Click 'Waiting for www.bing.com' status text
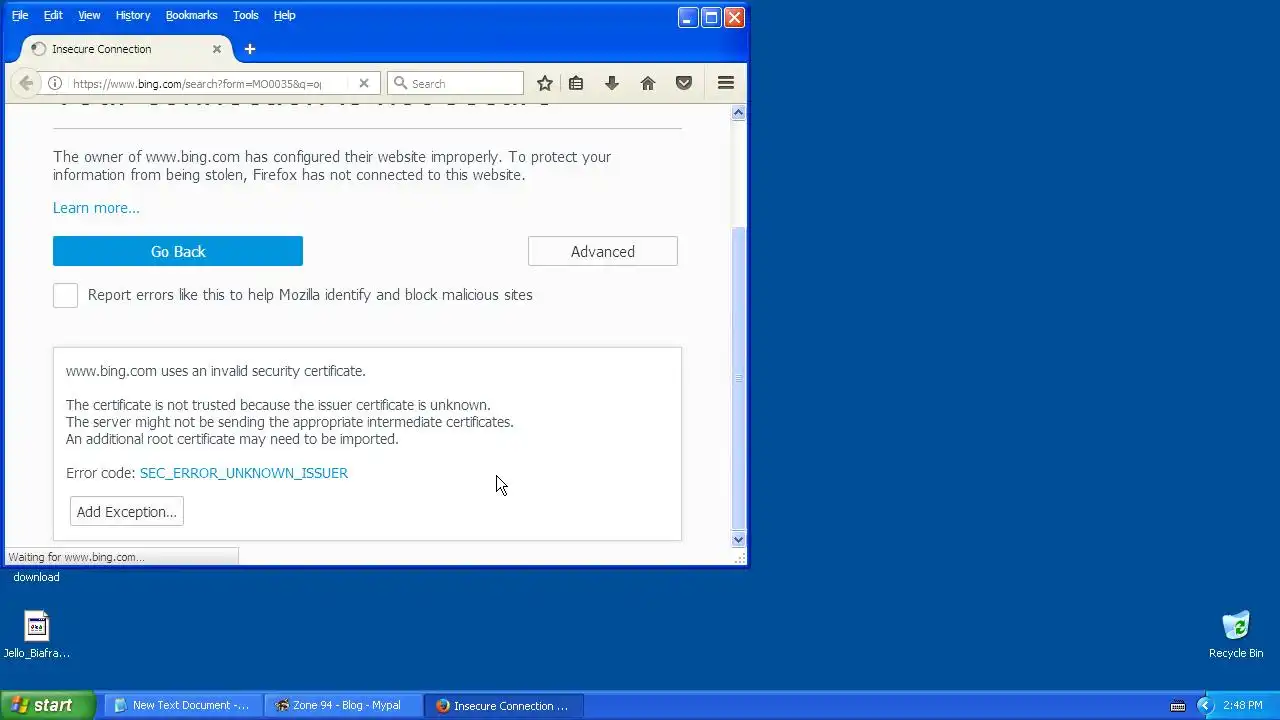The width and height of the screenshot is (1280, 720). tap(76, 557)
